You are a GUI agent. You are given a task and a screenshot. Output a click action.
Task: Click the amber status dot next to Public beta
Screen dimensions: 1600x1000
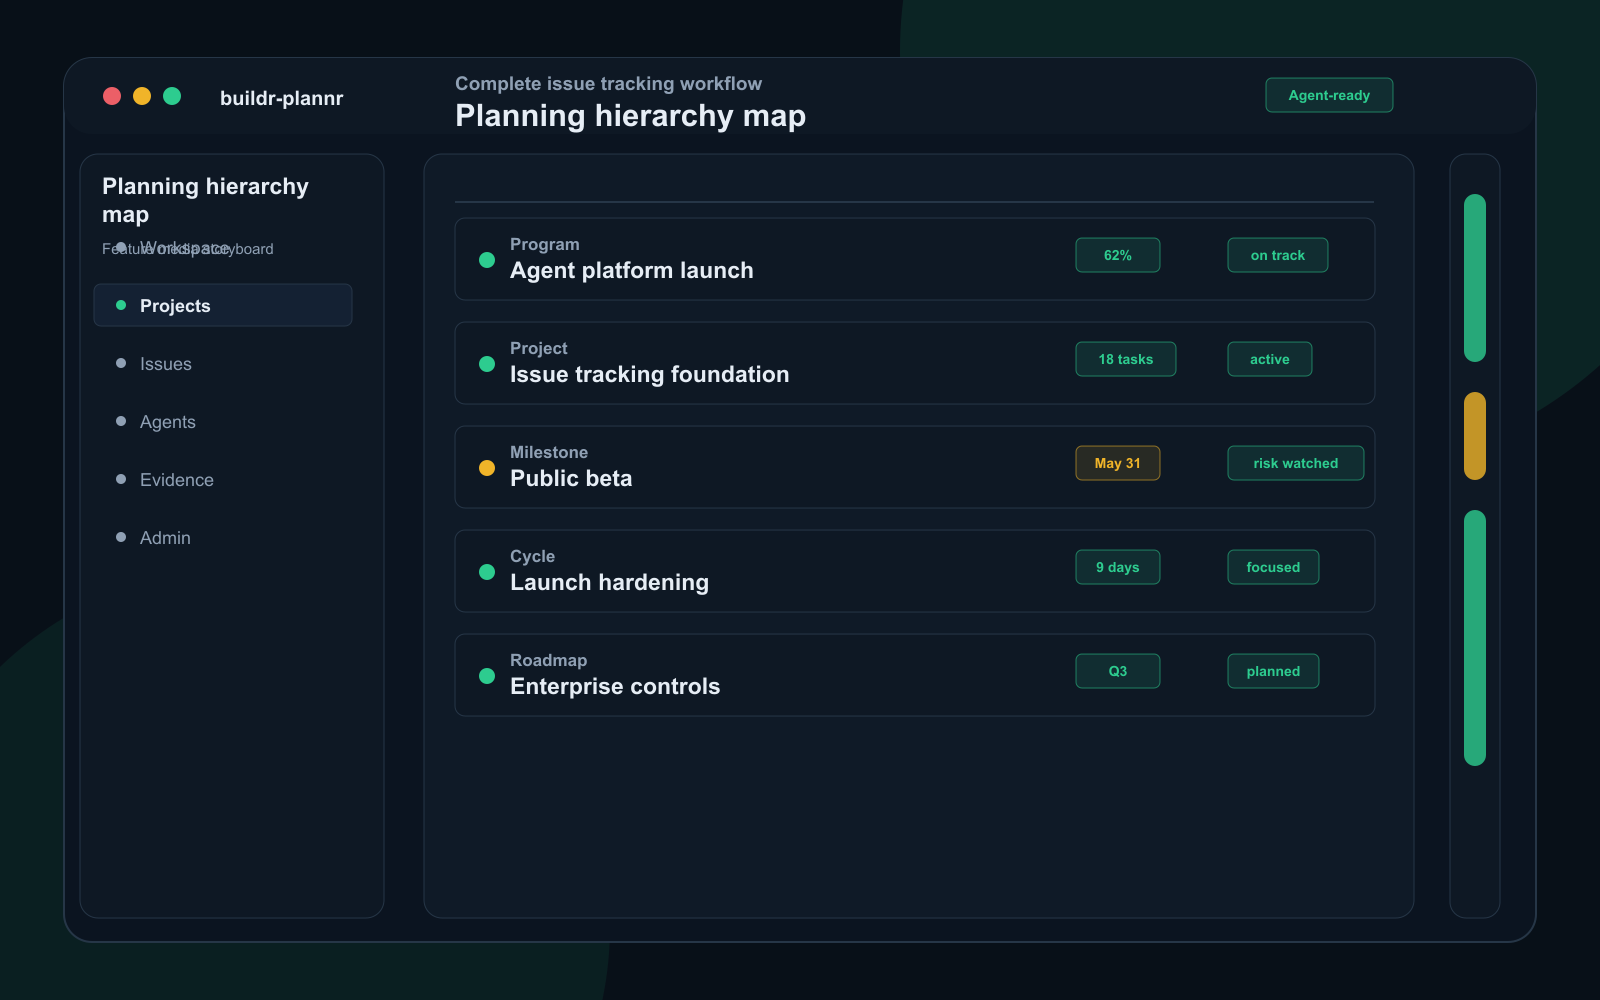click(x=487, y=468)
